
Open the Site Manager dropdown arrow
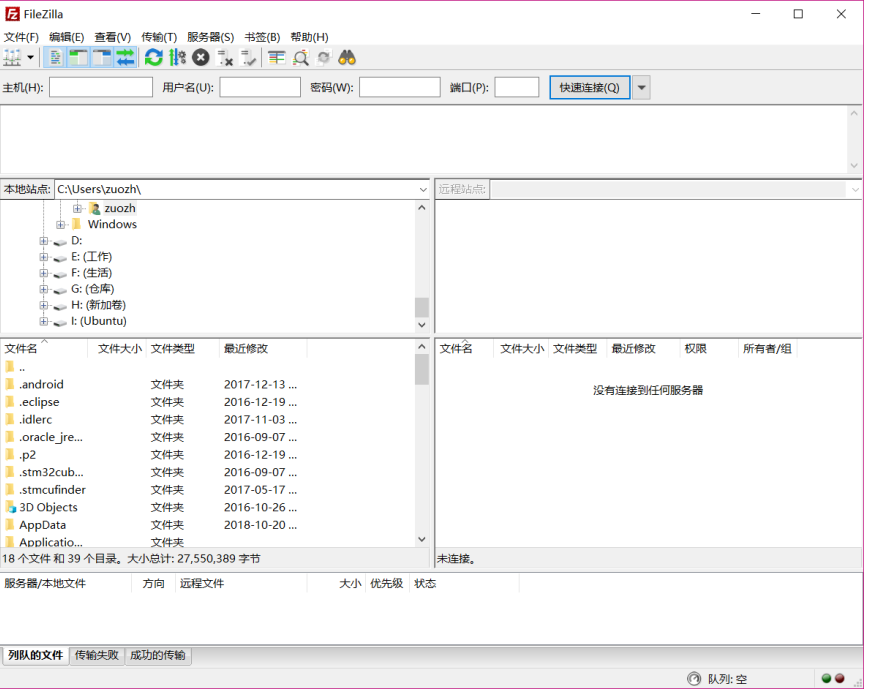(29, 57)
